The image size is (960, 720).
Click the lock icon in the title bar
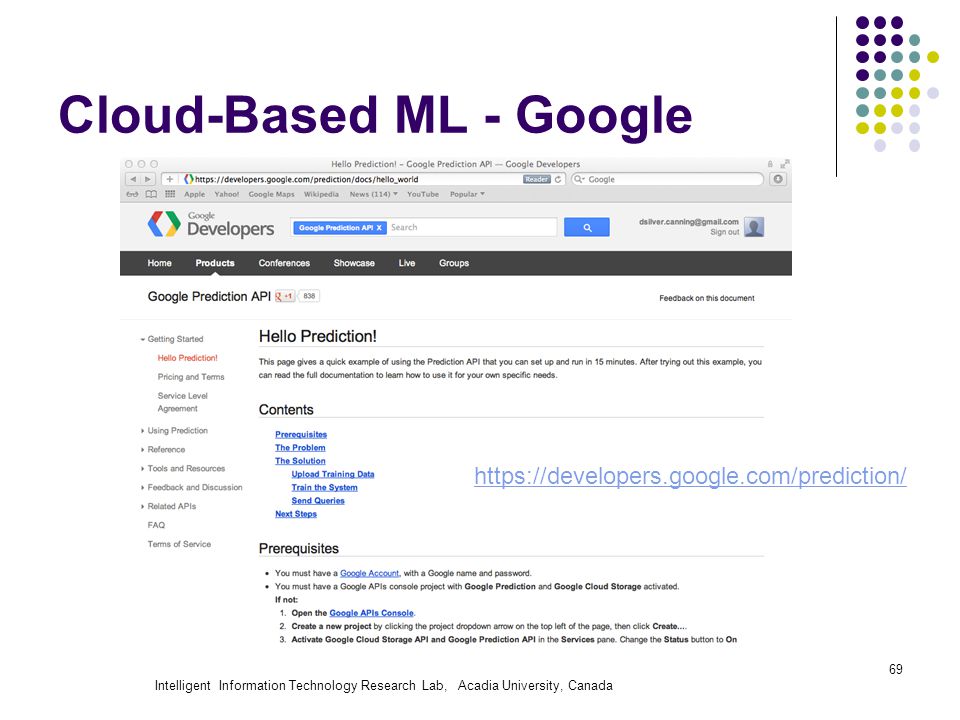click(x=770, y=164)
